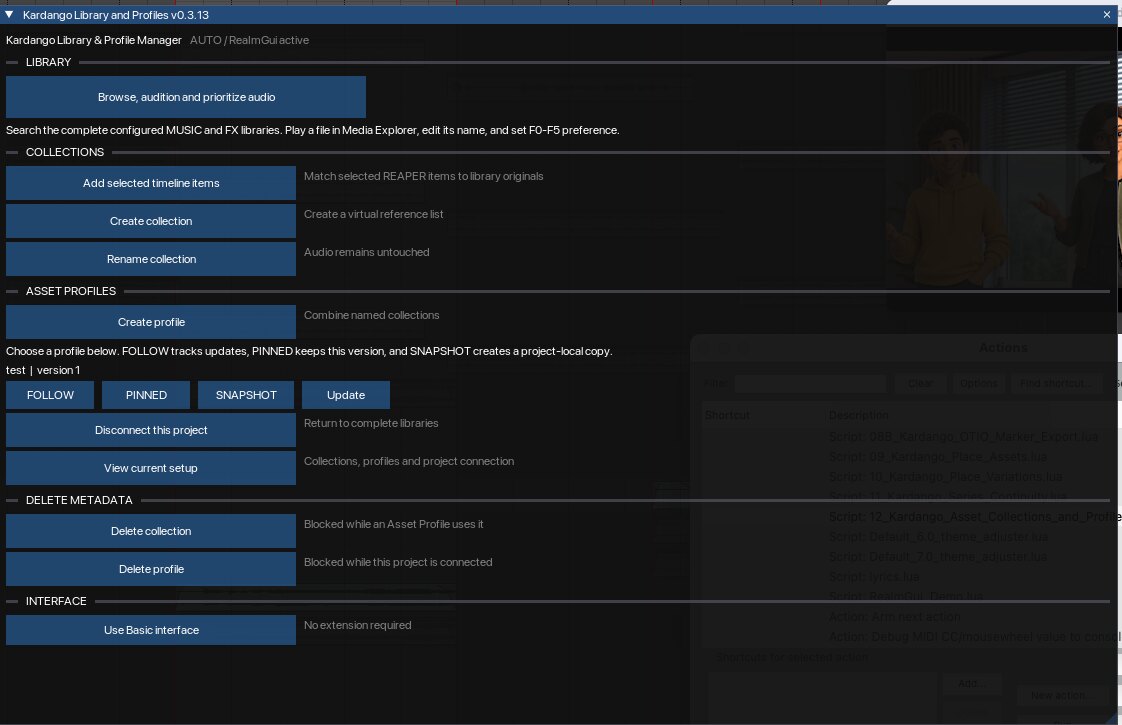Click 'Combine named collections' text
The width and height of the screenshot is (1122, 725).
coord(371,315)
